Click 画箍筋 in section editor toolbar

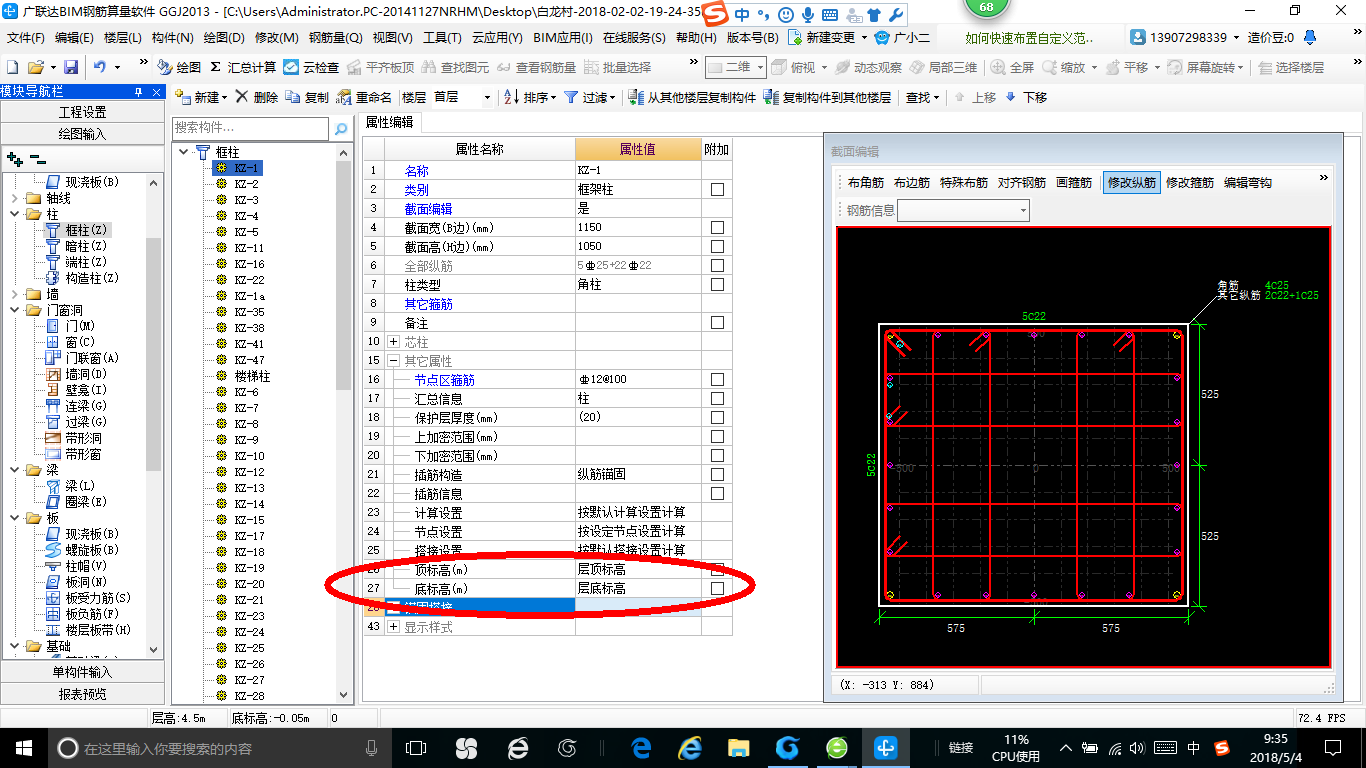[1074, 183]
